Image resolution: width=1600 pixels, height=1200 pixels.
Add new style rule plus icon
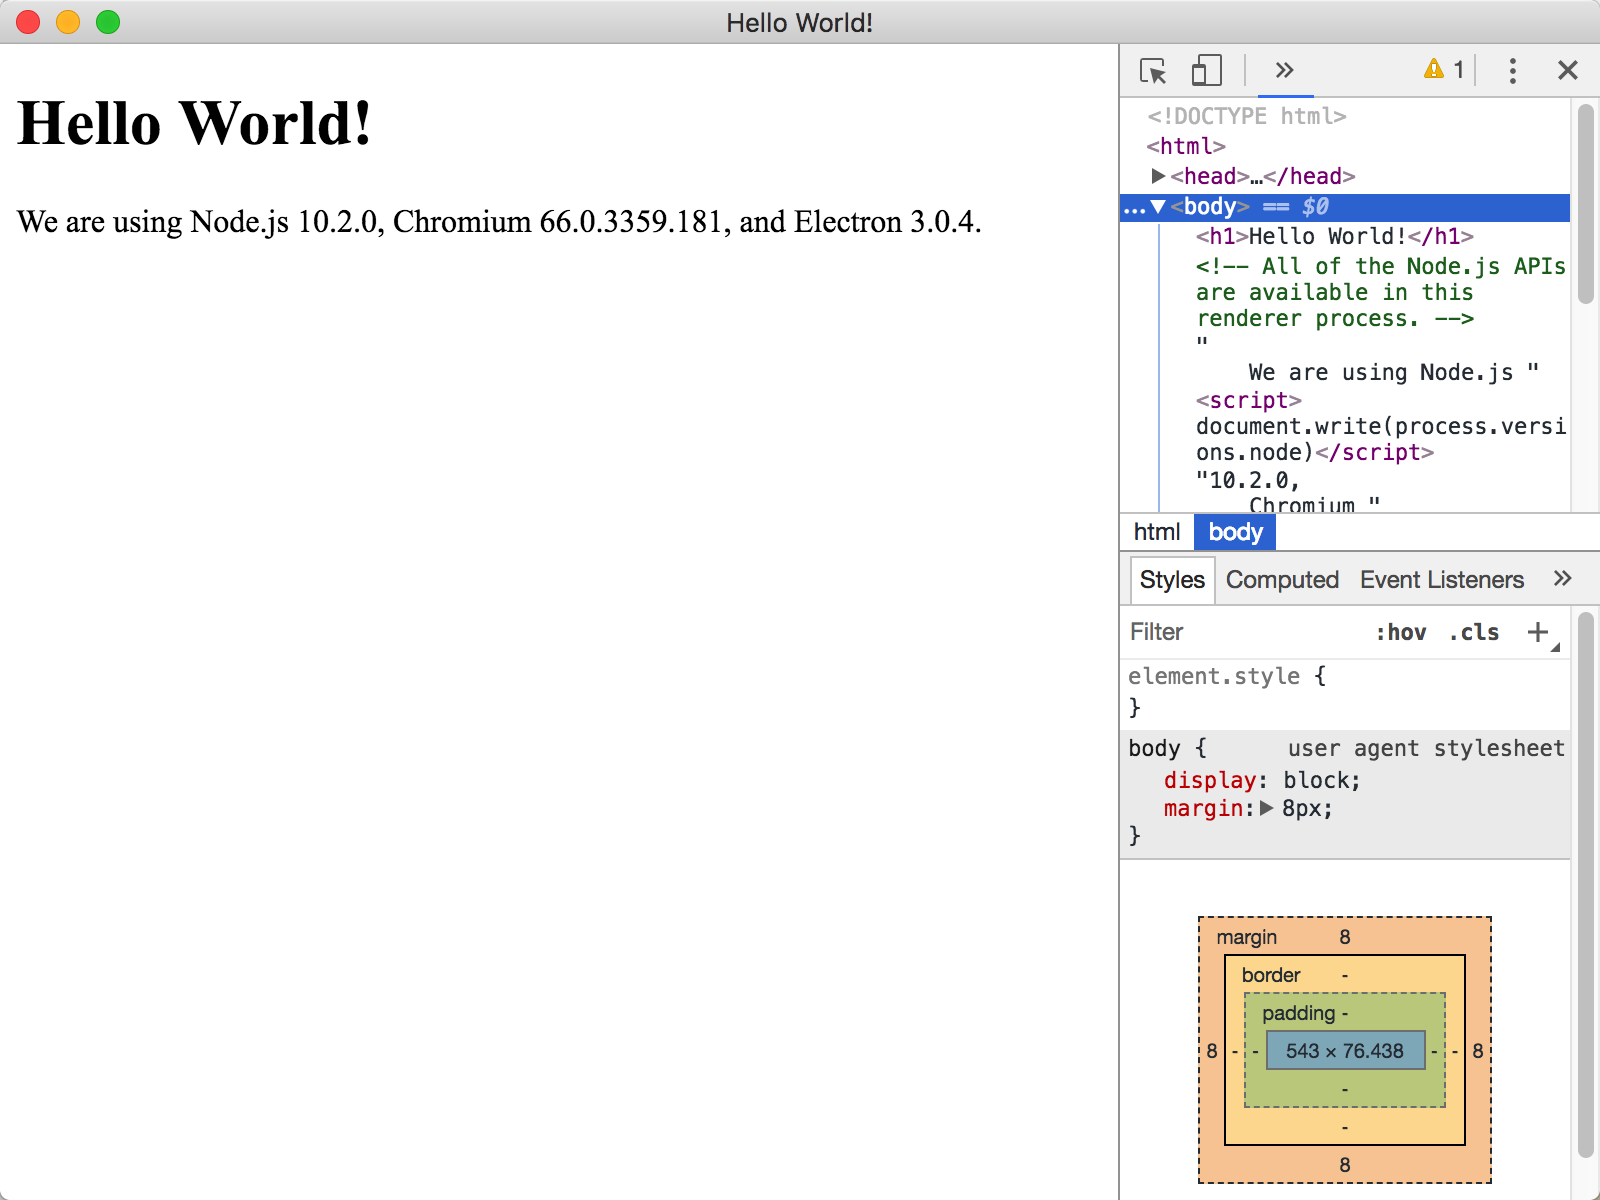(x=1538, y=632)
